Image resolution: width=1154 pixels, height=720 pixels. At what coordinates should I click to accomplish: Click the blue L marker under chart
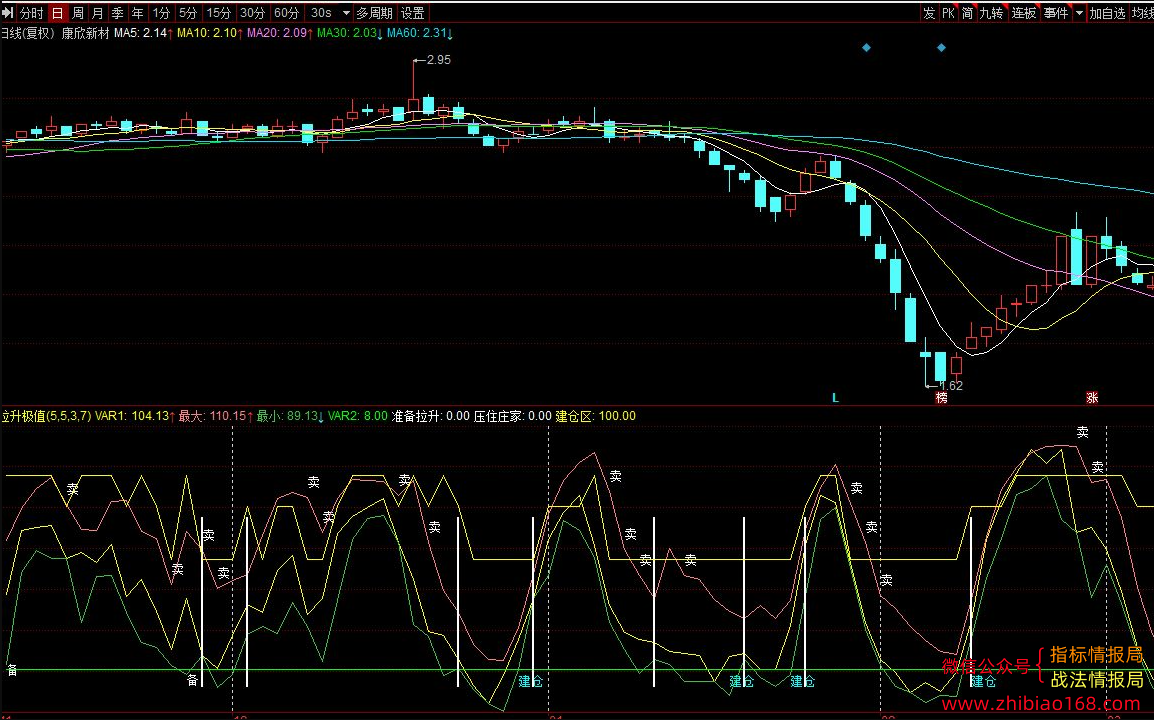pyautogui.click(x=835, y=398)
